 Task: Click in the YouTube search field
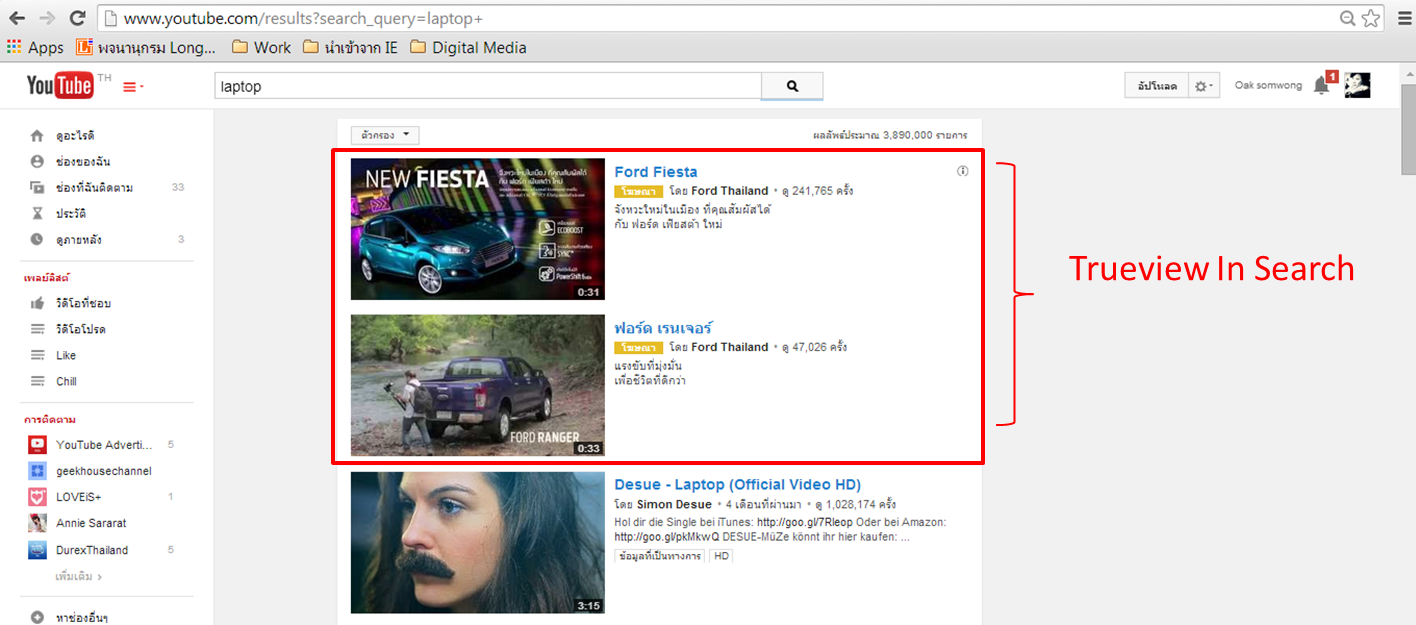pos(488,87)
